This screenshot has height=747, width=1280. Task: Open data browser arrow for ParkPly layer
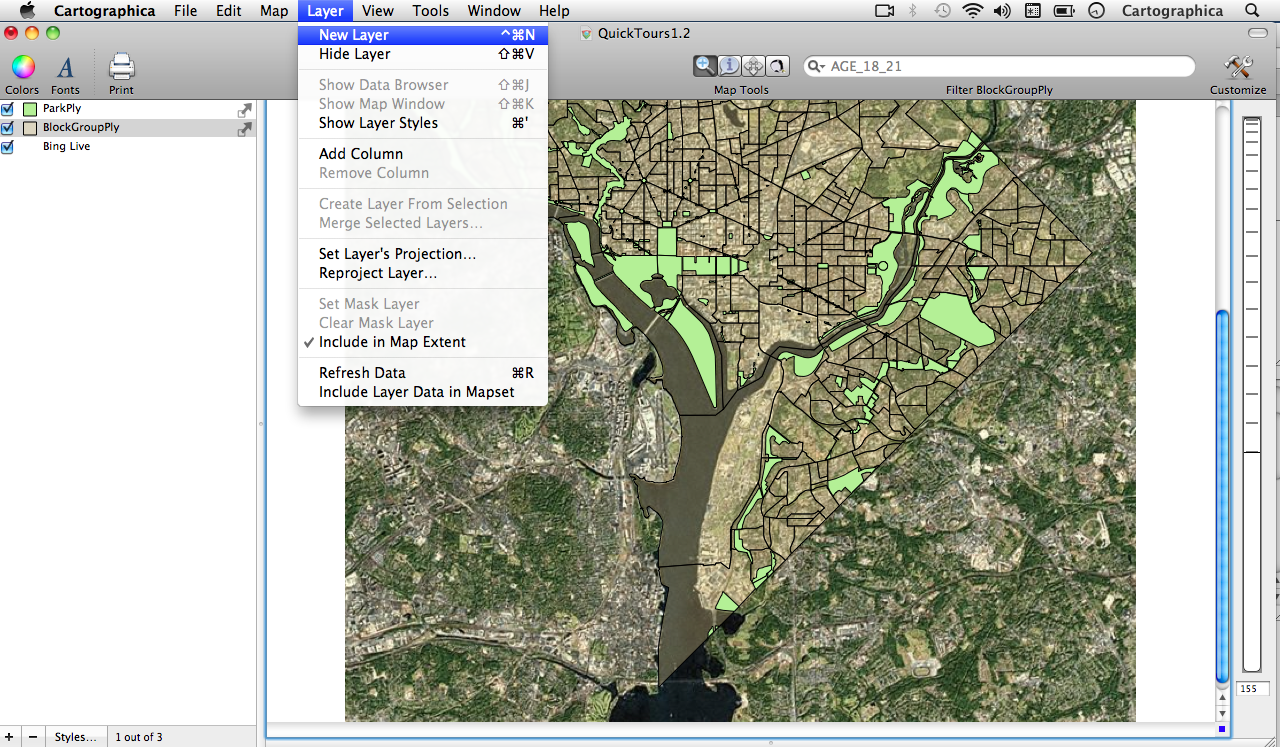click(x=244, y=110)
